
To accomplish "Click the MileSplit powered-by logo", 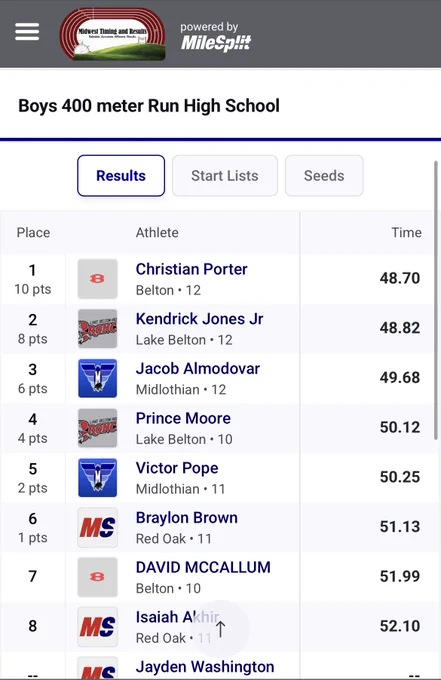I will point(216,36).
